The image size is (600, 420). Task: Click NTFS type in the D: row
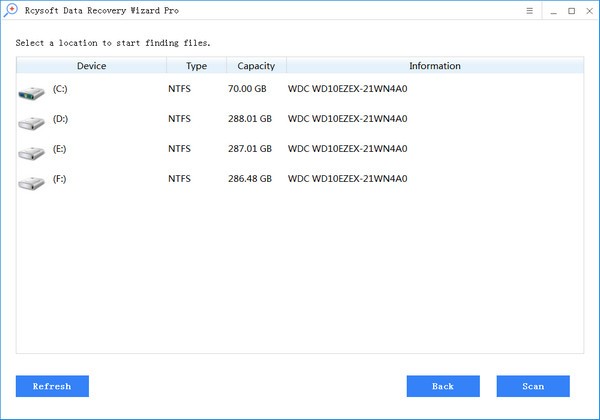point(179,119)
